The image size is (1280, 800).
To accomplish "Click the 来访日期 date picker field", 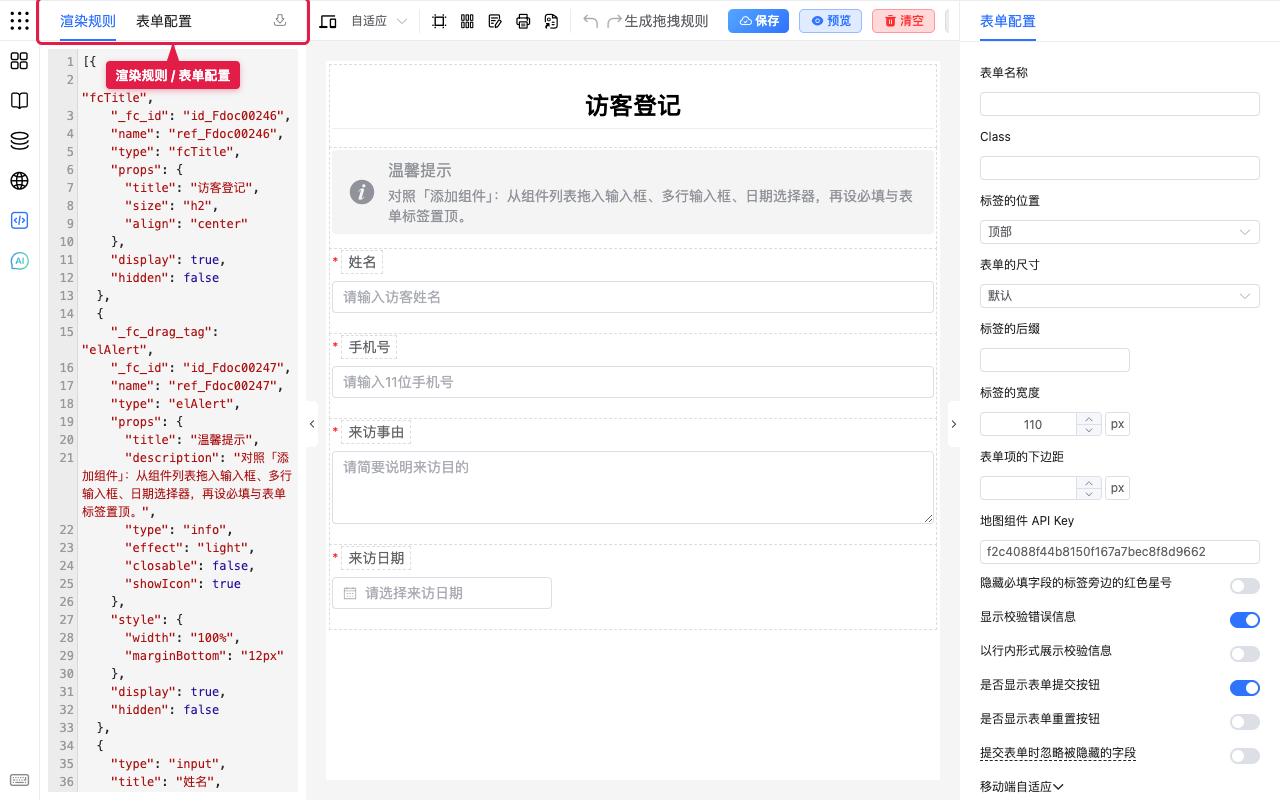I will [x=442, y=593].
